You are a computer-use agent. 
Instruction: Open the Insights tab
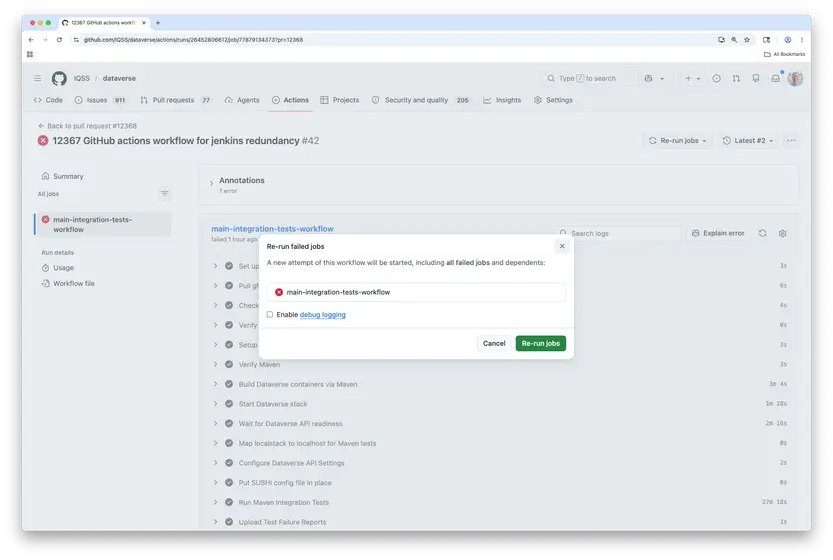click(502, 100)
